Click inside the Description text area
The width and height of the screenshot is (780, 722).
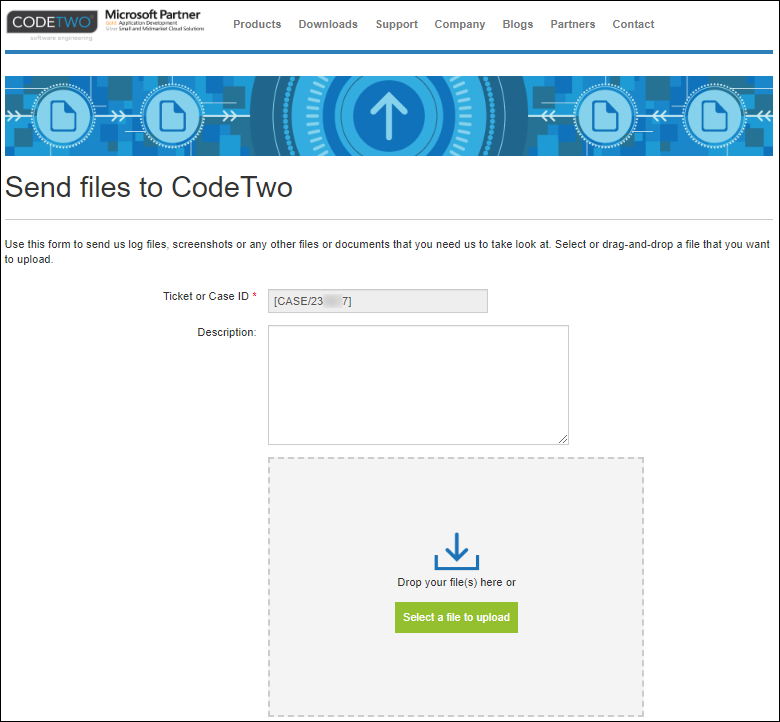[418, 385]
